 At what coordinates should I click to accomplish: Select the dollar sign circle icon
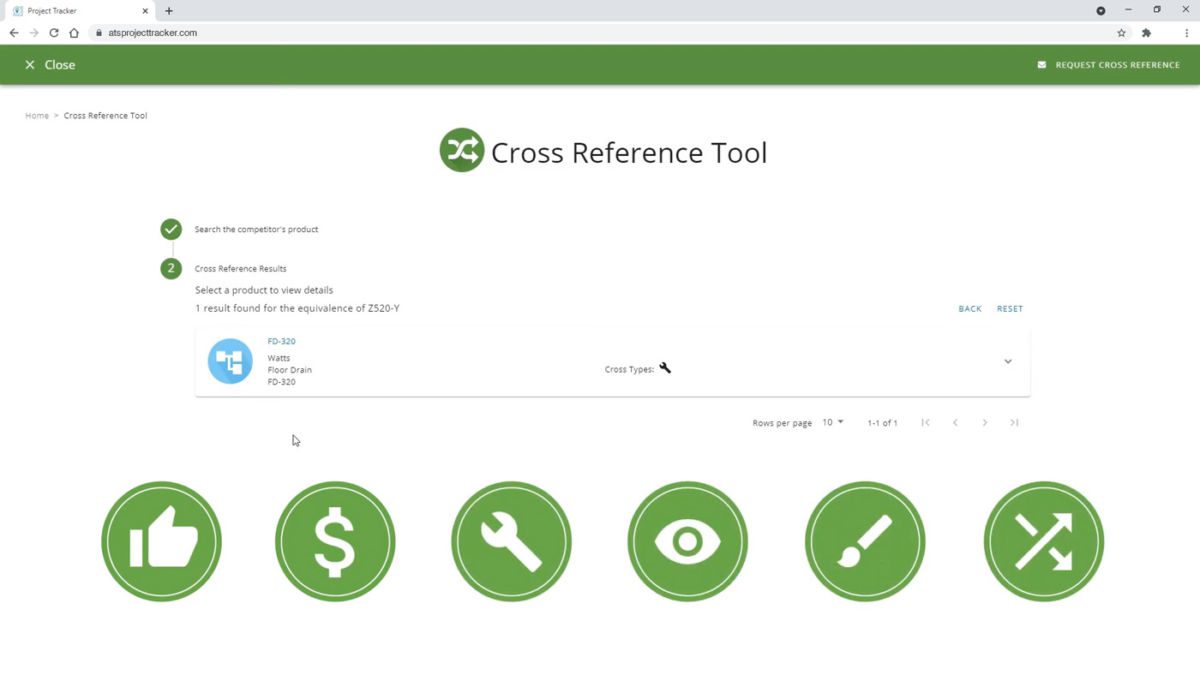tap(335, 542)
